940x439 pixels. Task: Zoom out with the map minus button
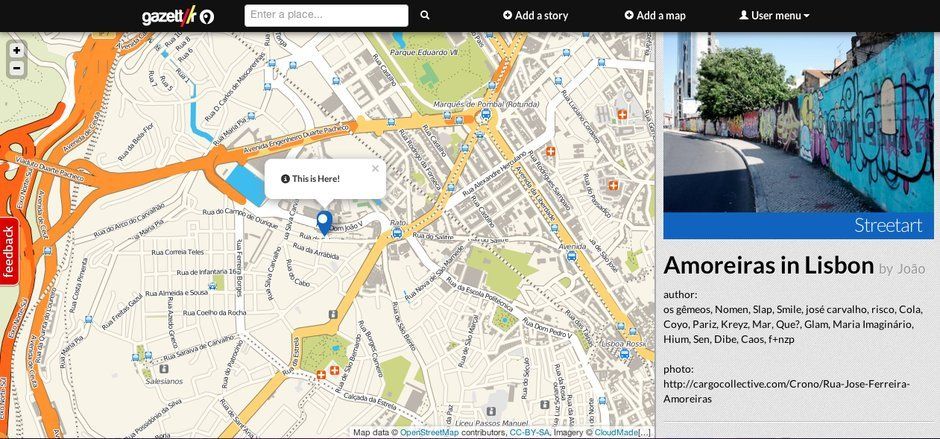pyautogui.click(x=16, y=68)
